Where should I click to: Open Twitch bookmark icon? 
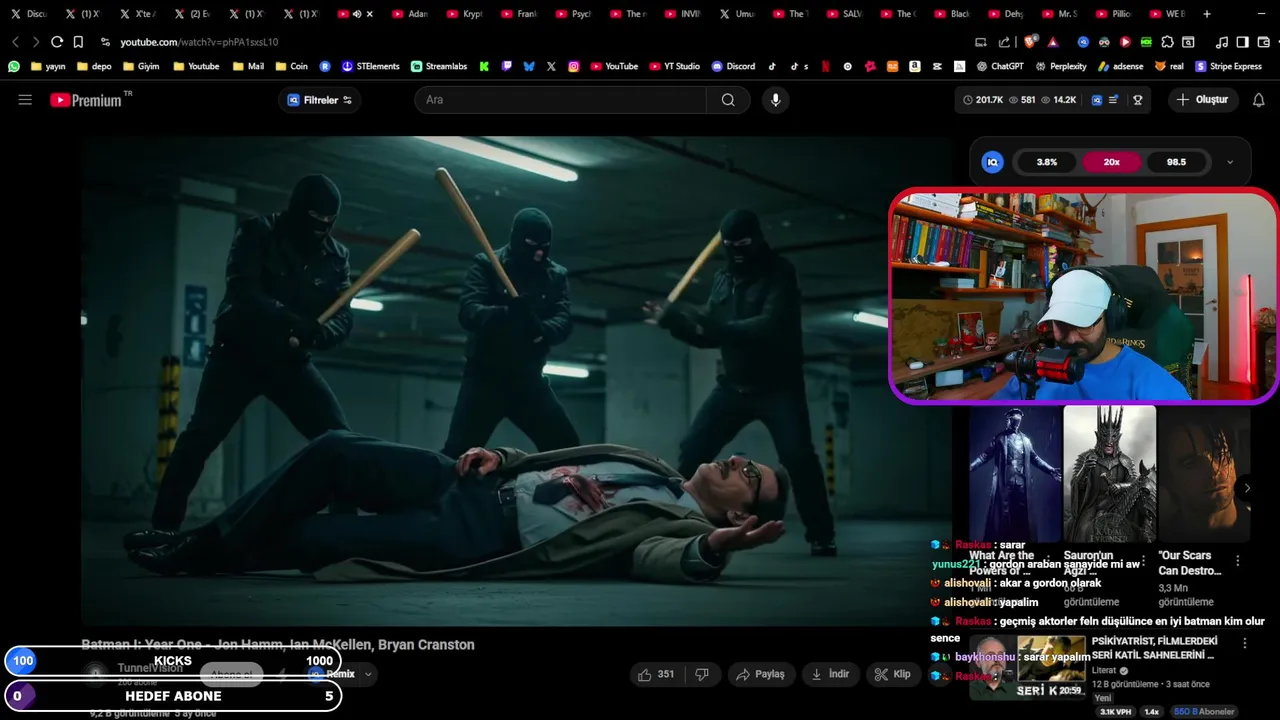click(x=507, y=66)
